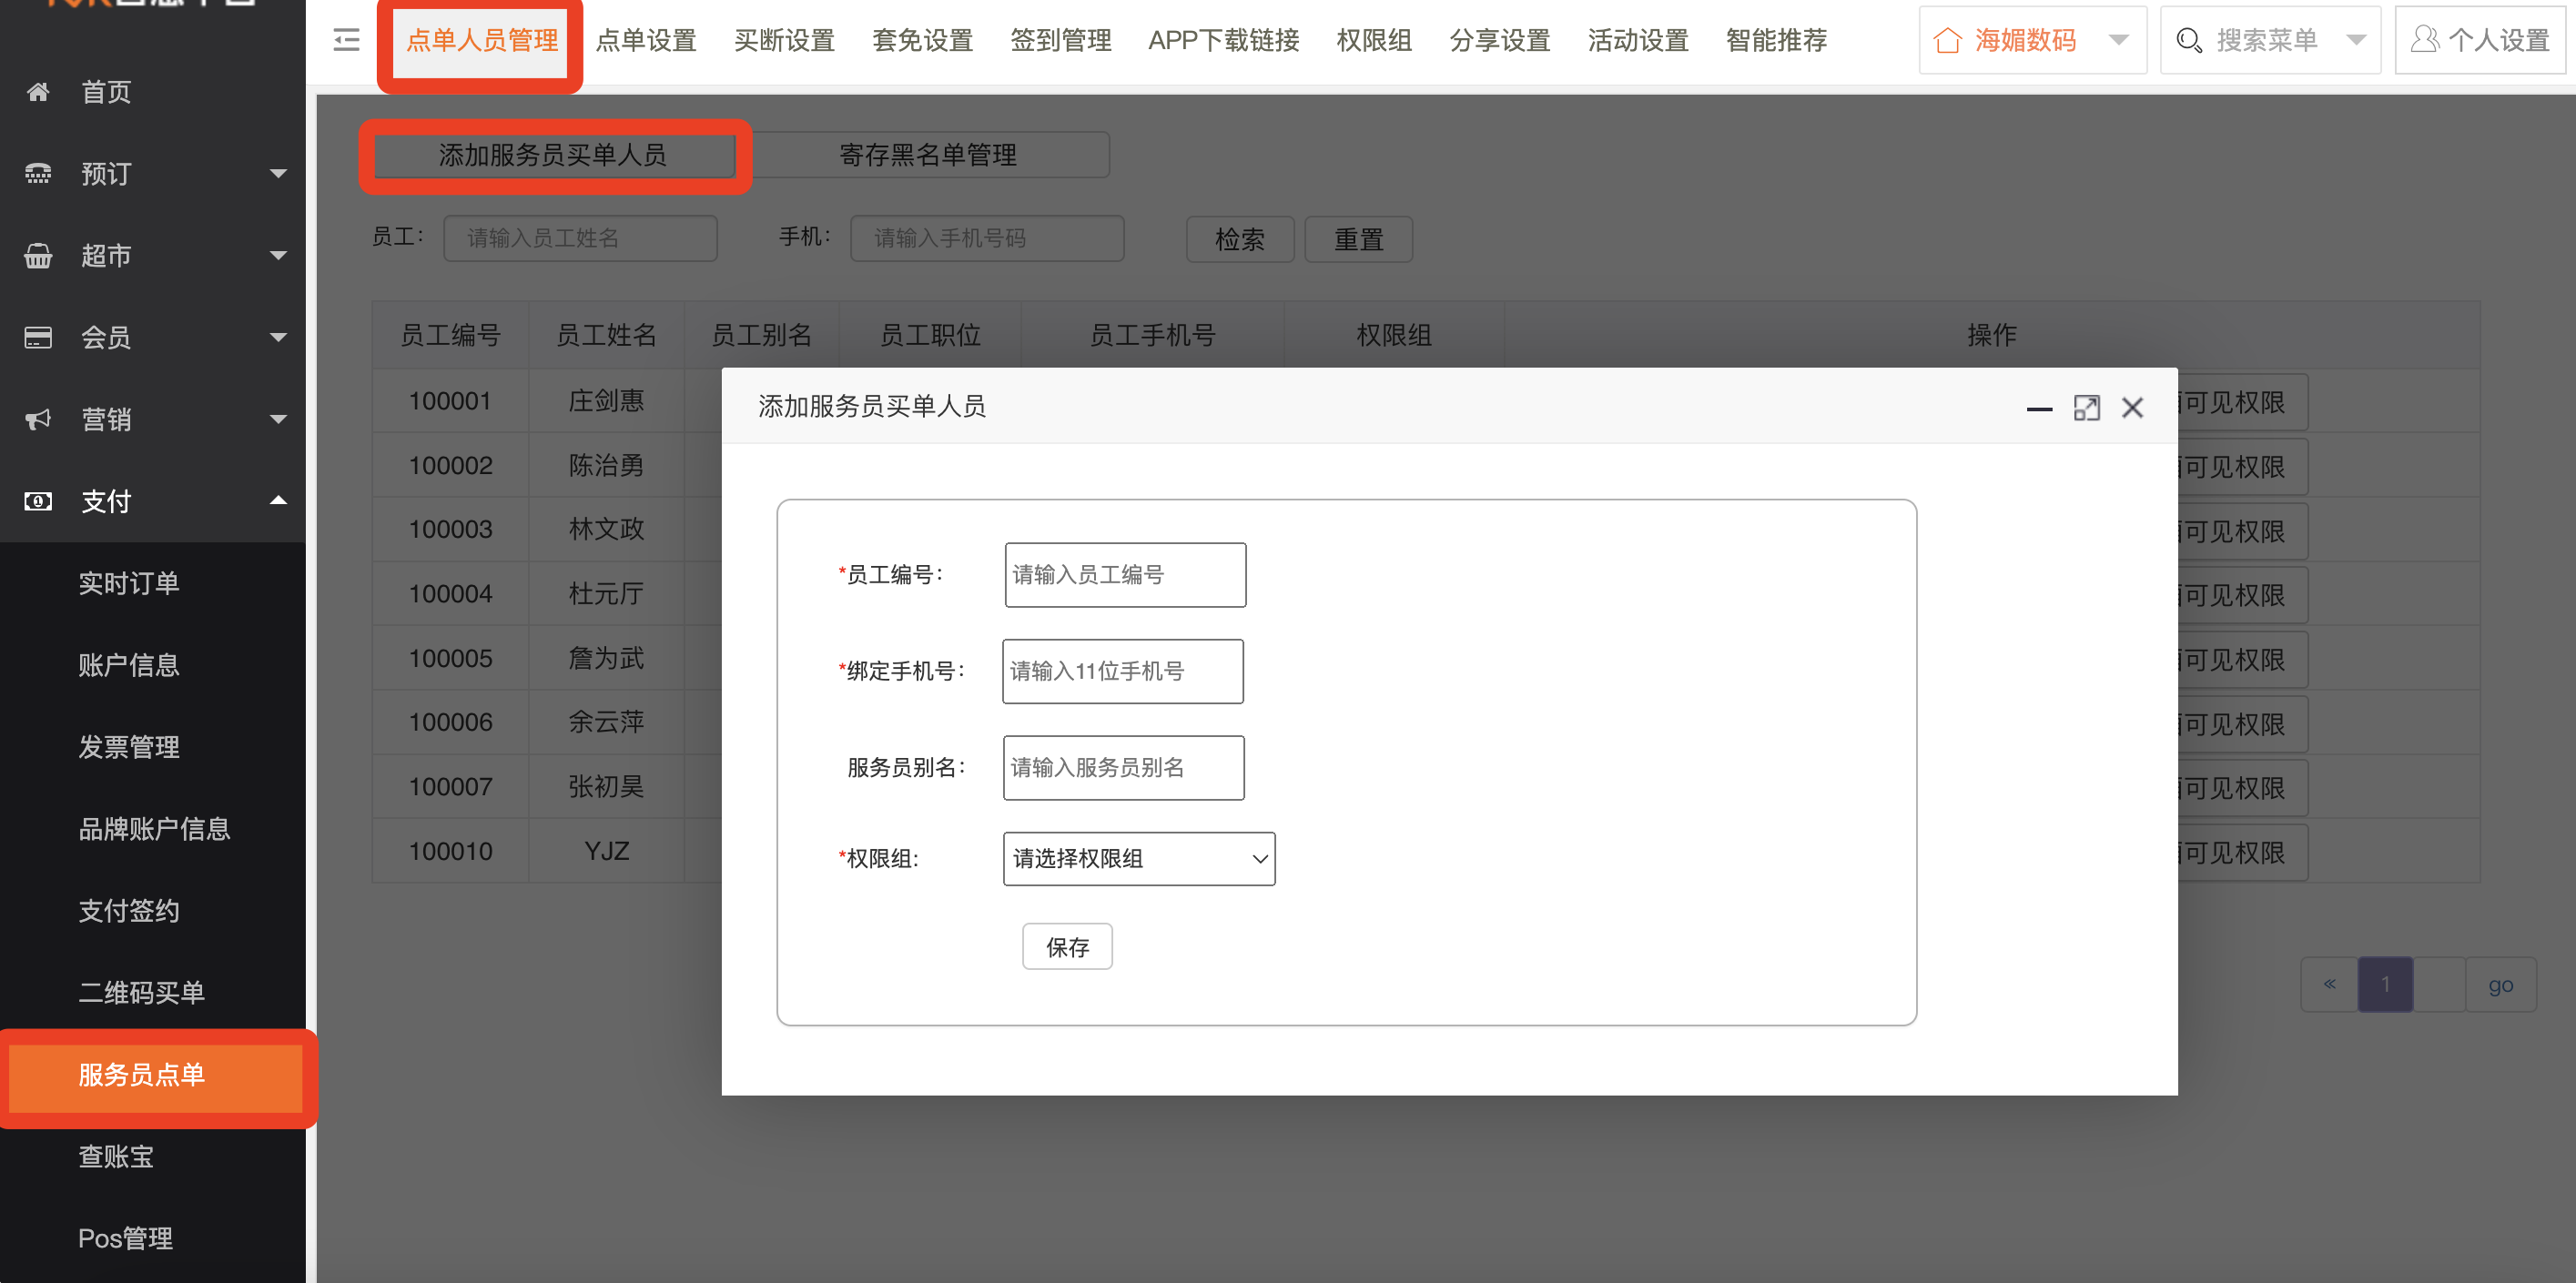Image resolution: width=2576 pixels, height=1283 pixels.
Task: Click the 可见权限 button in row 100010
Action: pos(2242,853)
